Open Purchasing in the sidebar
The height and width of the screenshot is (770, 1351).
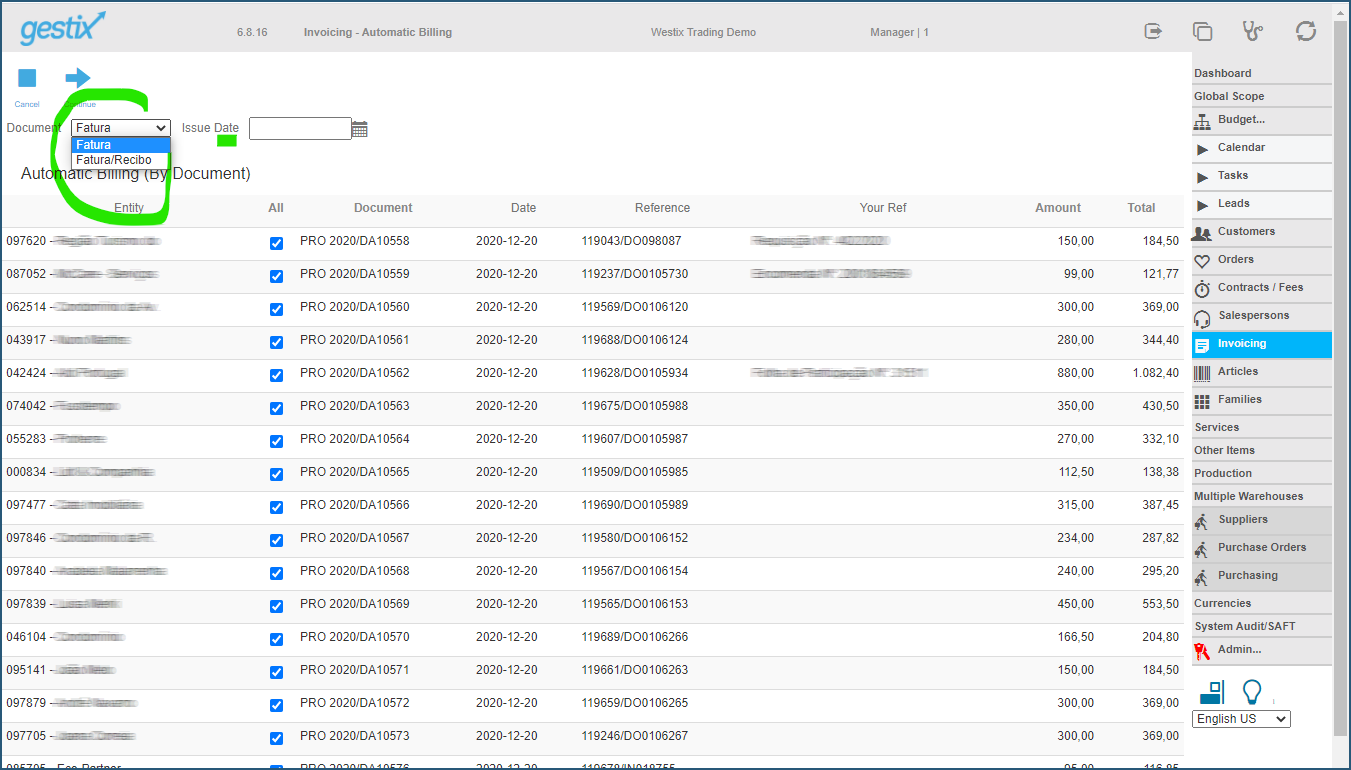[x=1262, y=576]
